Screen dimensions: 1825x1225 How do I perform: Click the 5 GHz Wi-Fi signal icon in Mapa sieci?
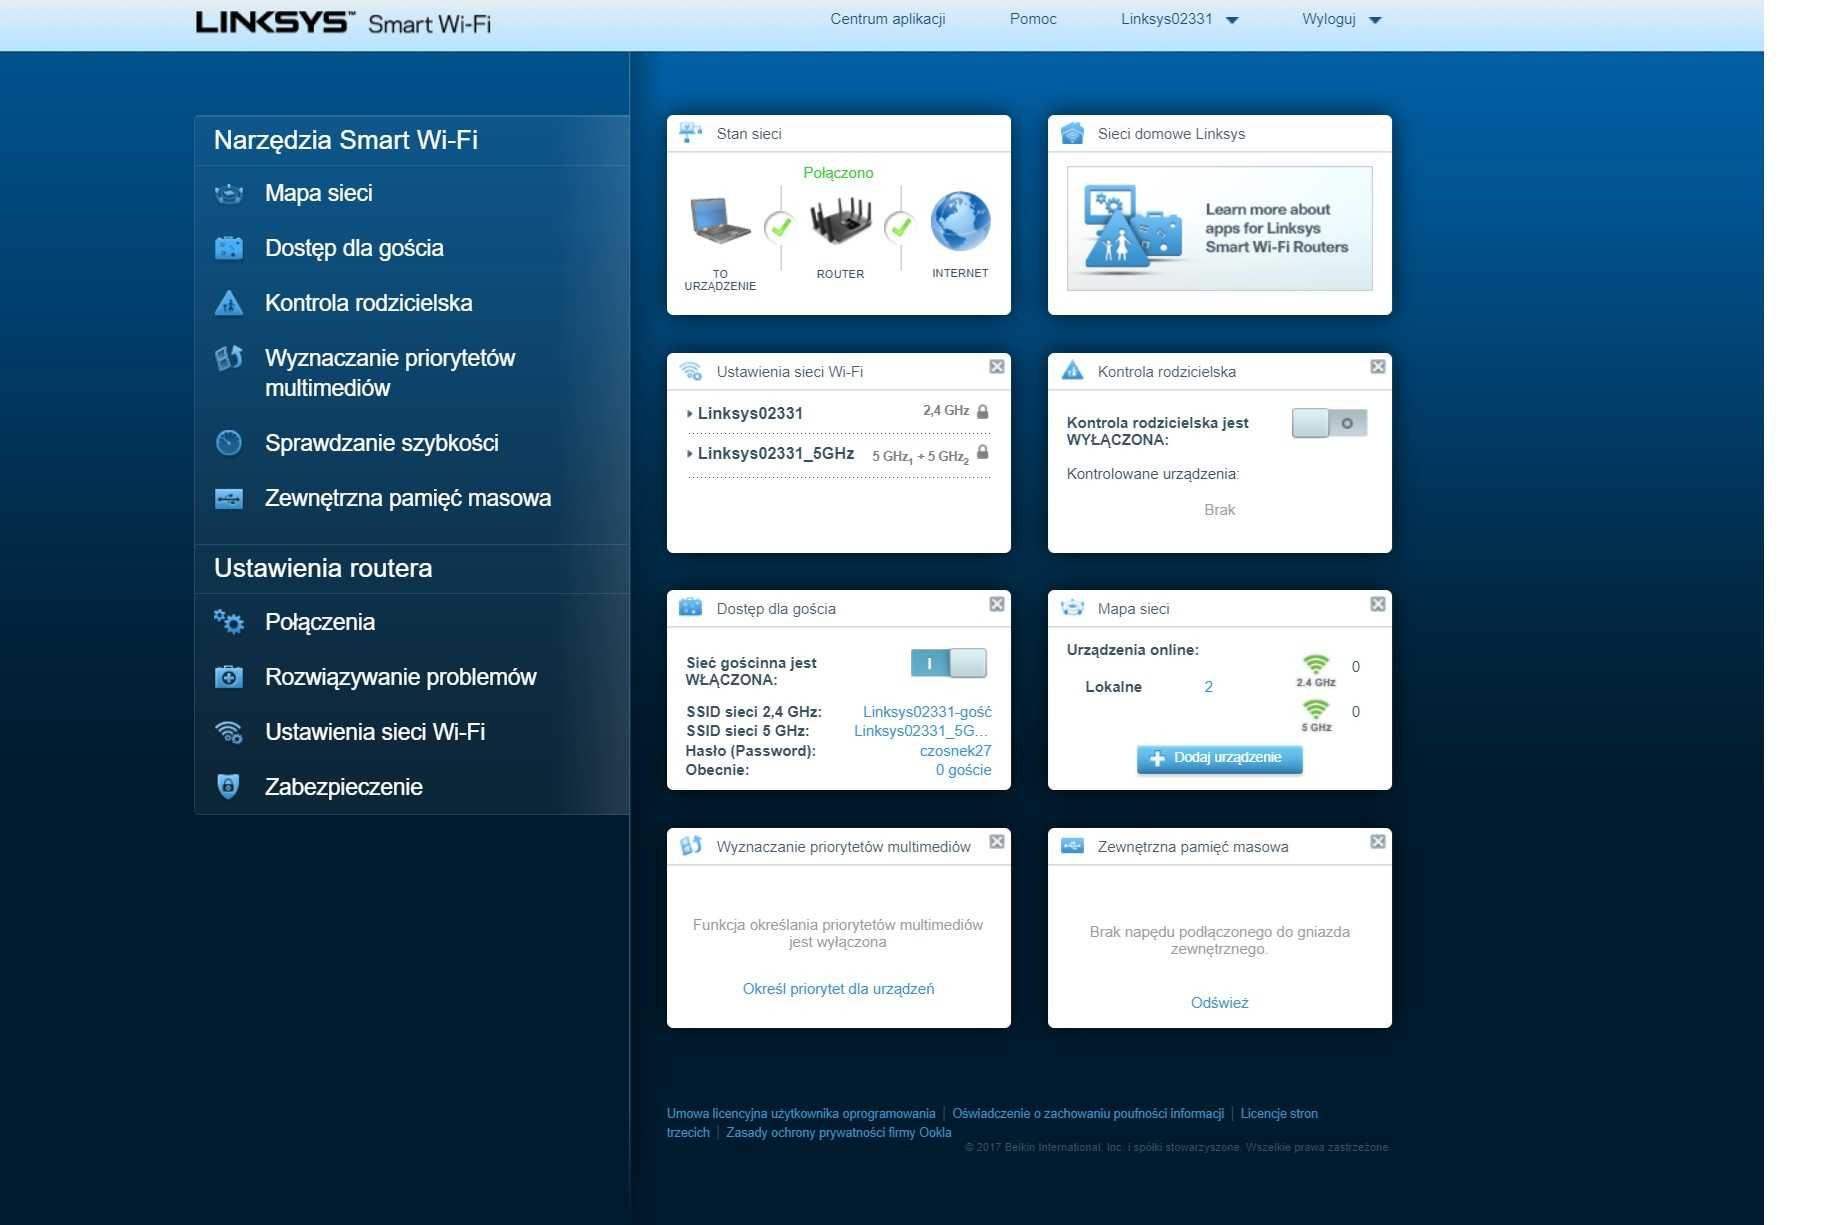1316,709
